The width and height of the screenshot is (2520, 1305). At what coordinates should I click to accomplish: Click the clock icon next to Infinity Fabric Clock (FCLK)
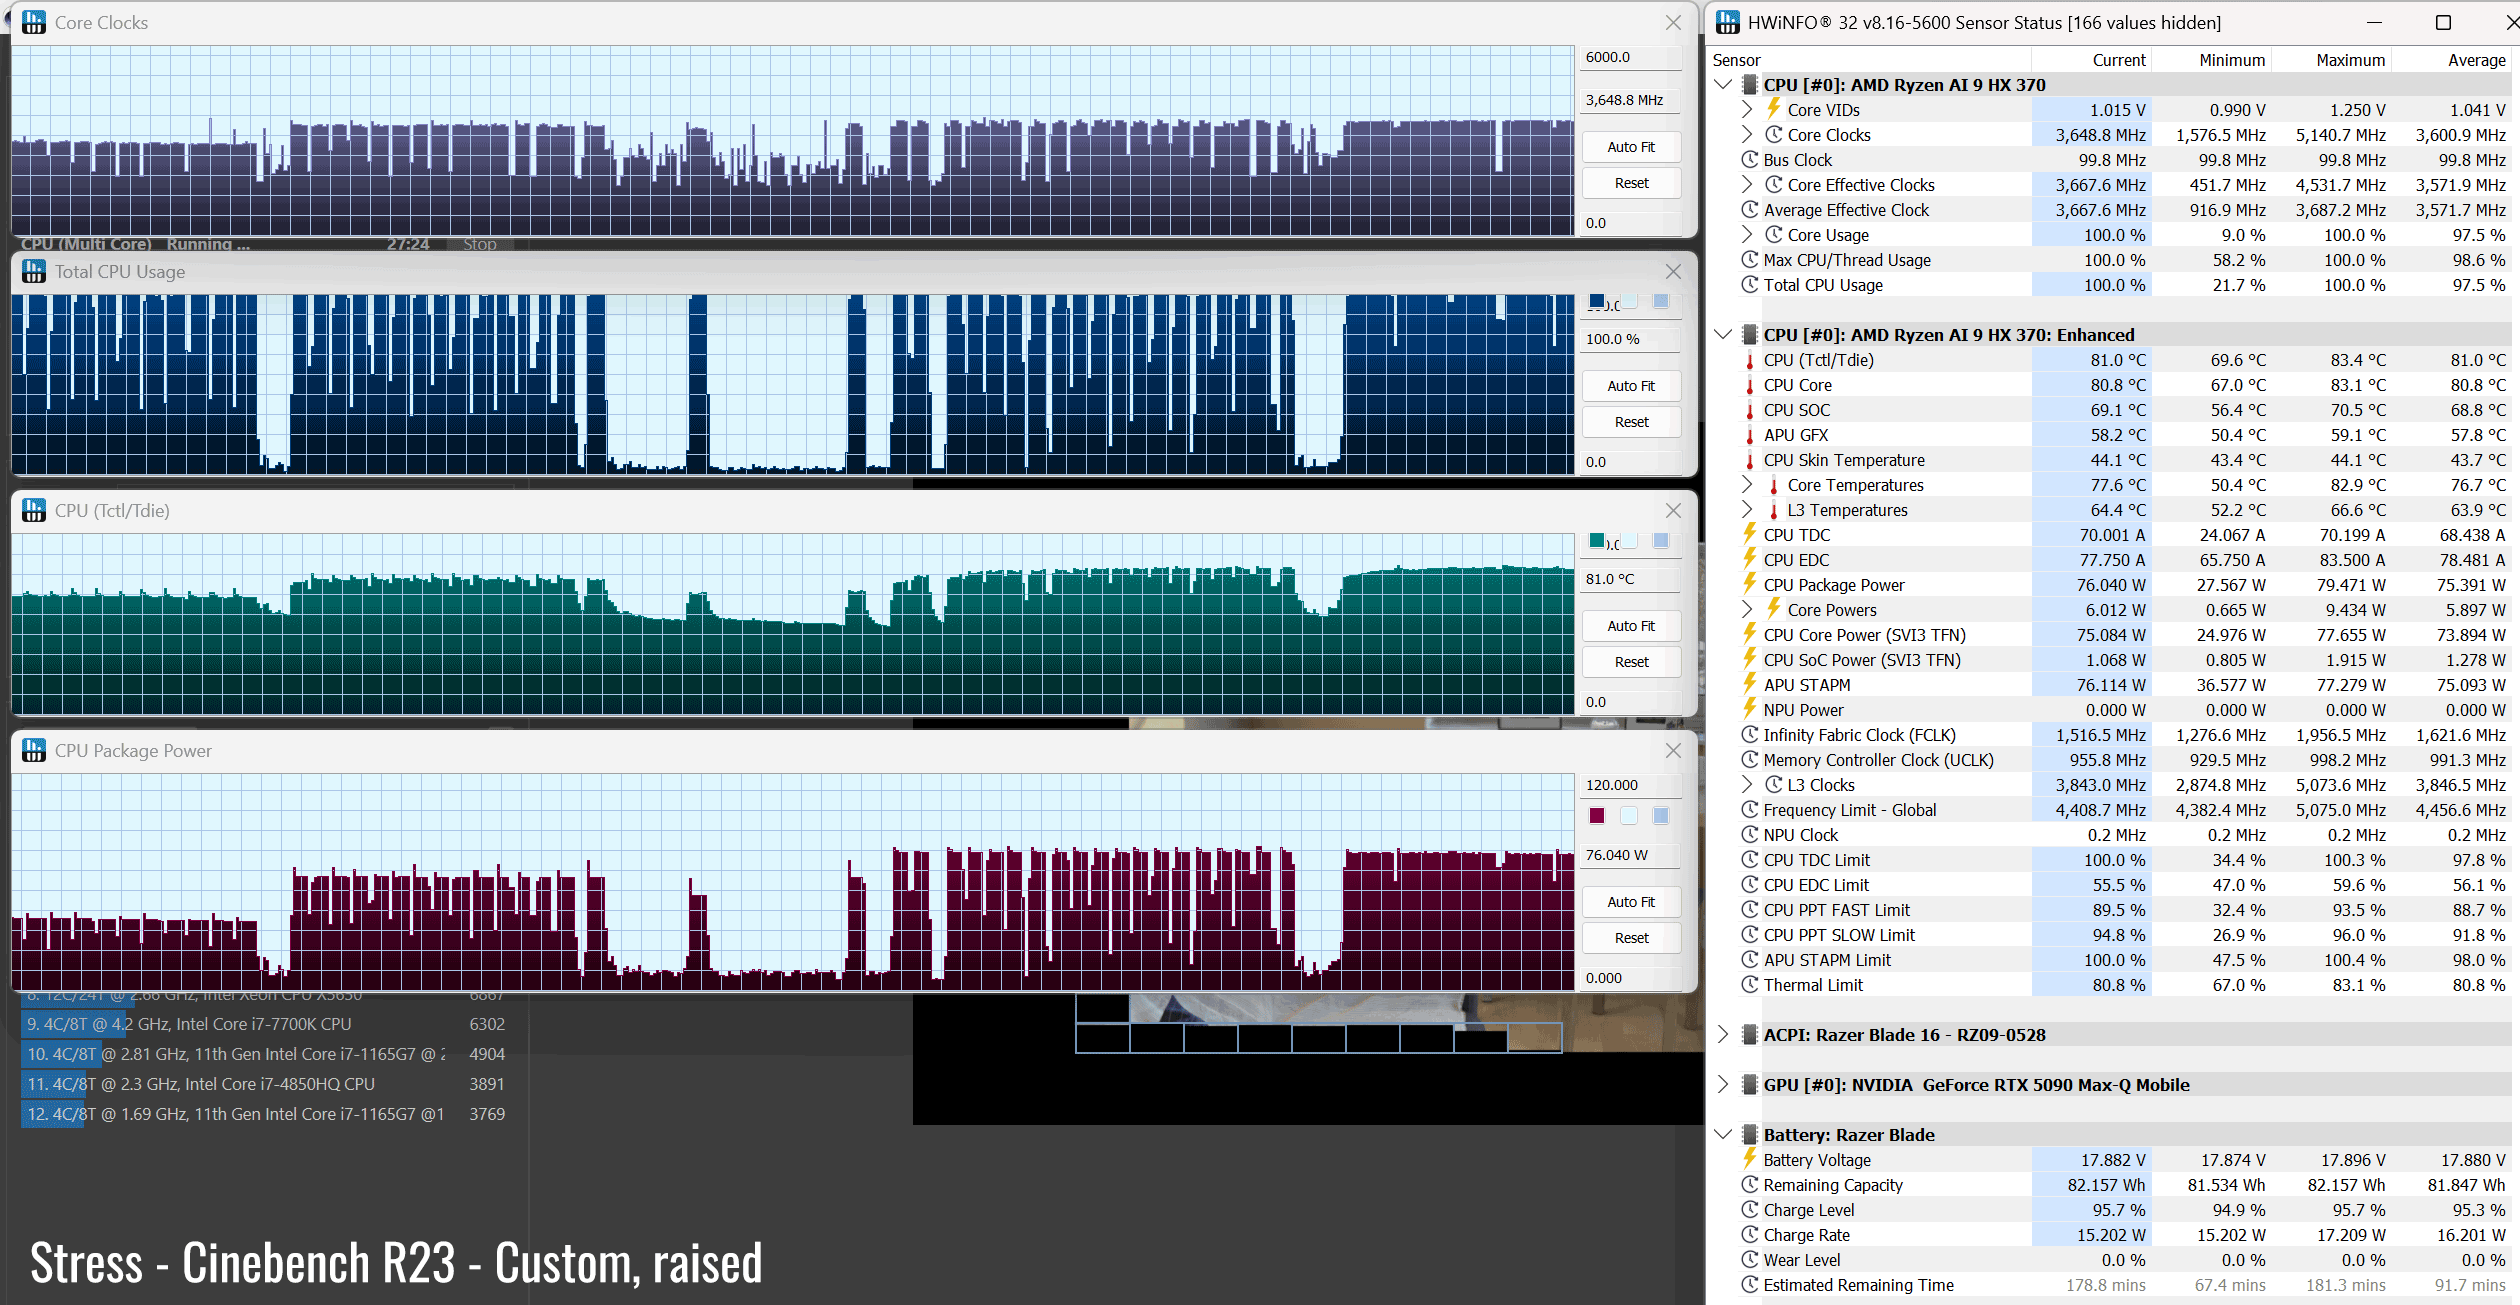click(1750, 735)
